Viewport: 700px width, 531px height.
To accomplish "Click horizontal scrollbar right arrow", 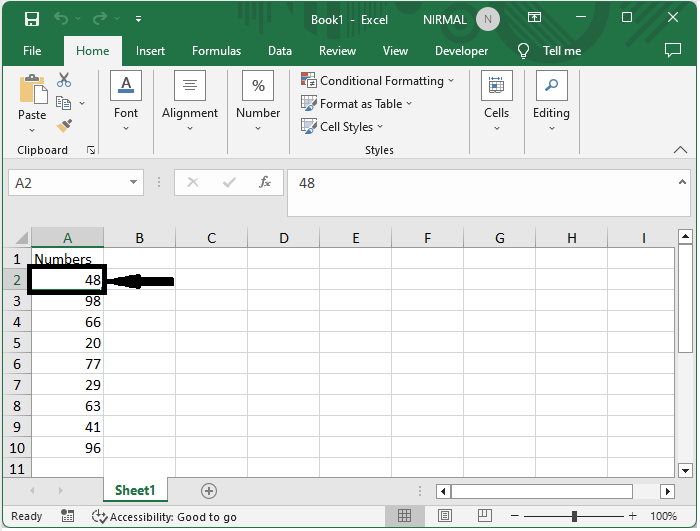I will pos(667,491).
